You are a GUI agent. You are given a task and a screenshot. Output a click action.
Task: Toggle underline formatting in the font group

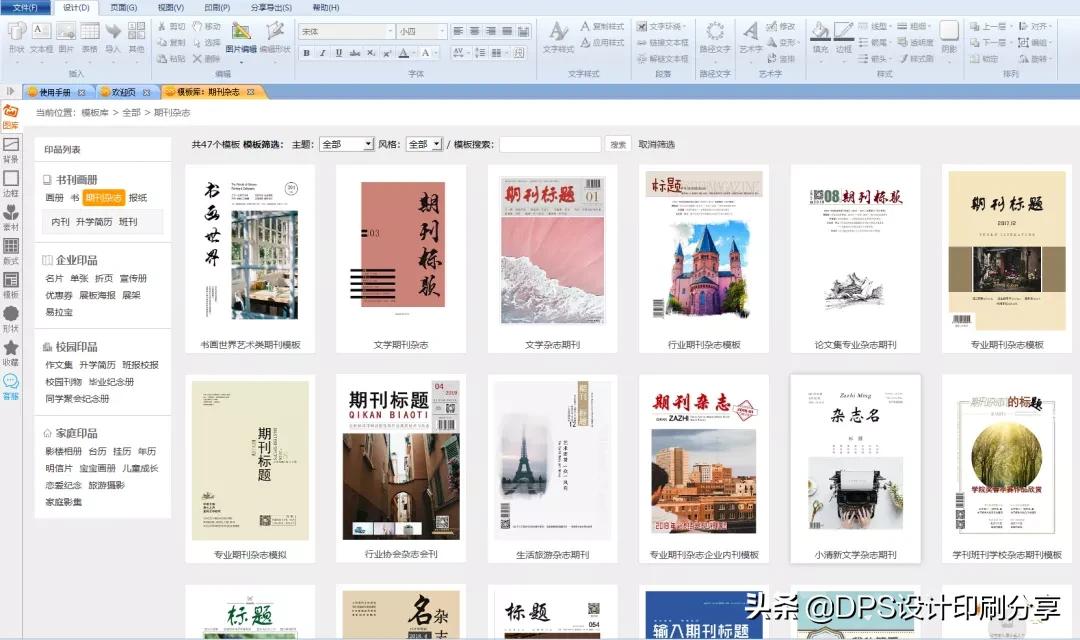click(338, 52)
